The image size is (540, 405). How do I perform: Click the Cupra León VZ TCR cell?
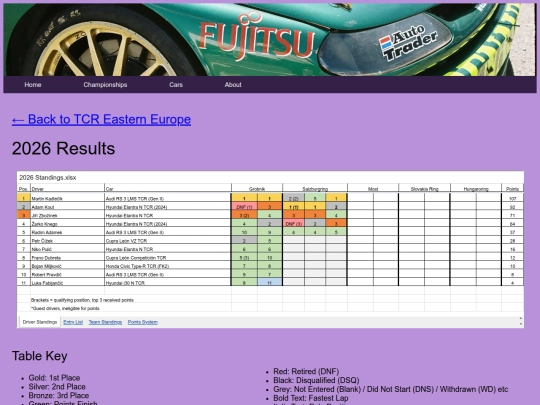[x=168, y=241]
